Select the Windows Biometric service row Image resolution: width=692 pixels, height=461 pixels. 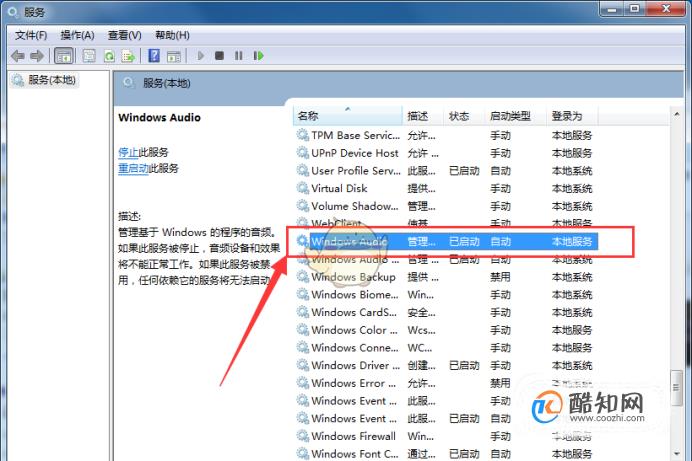[446, 295]
